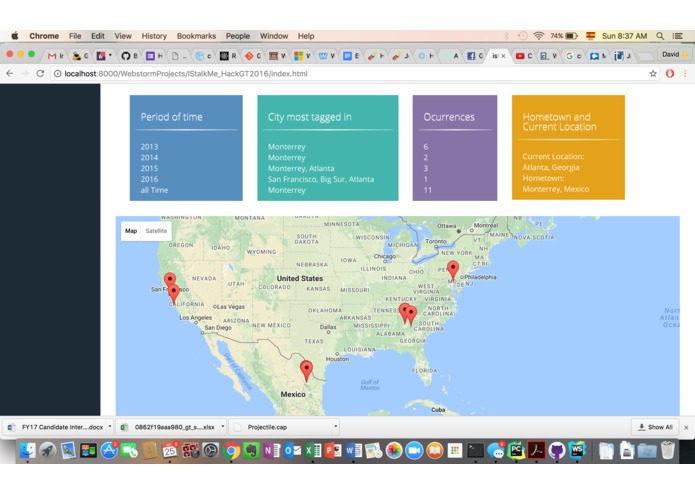Open the Edit menu
The image size is (695, 494).
pyautogui.click(x=98, y=36)
